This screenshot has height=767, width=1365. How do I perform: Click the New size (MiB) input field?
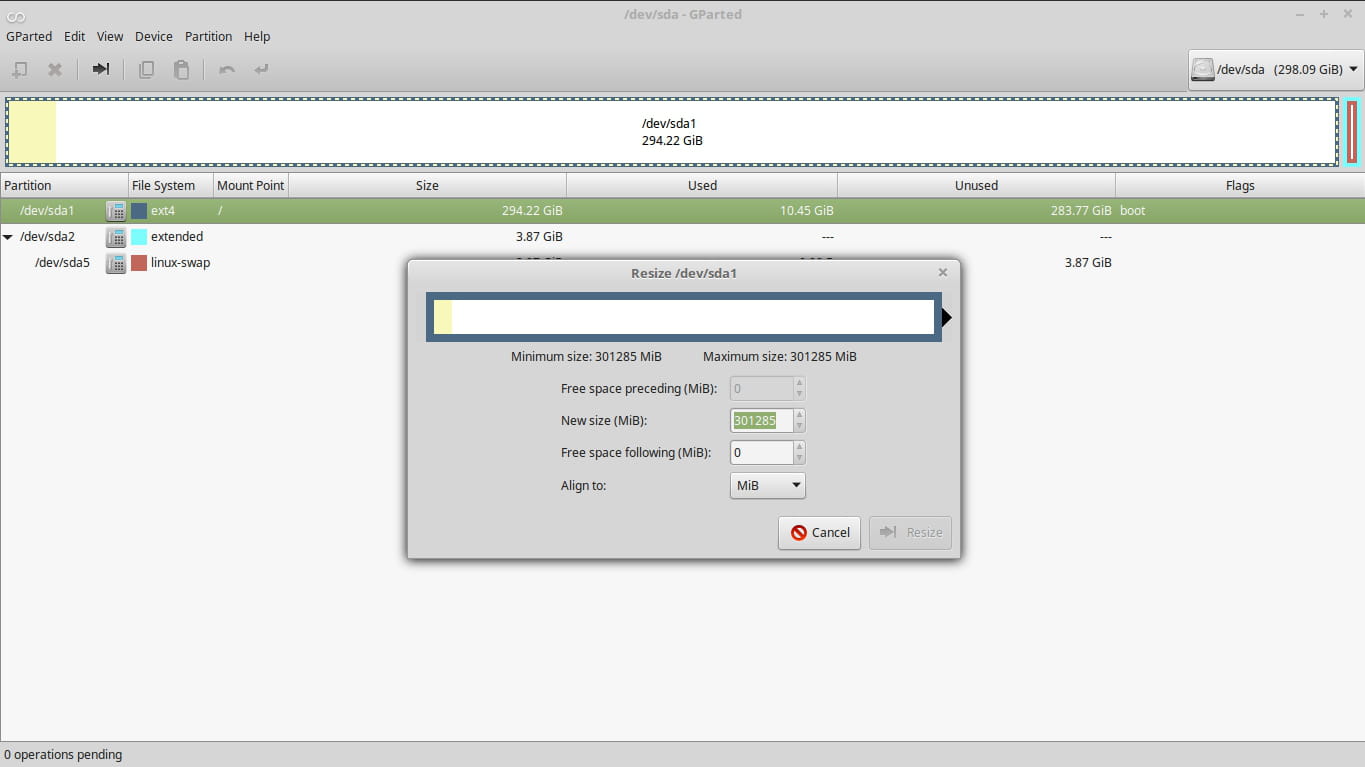pos(762,421)
